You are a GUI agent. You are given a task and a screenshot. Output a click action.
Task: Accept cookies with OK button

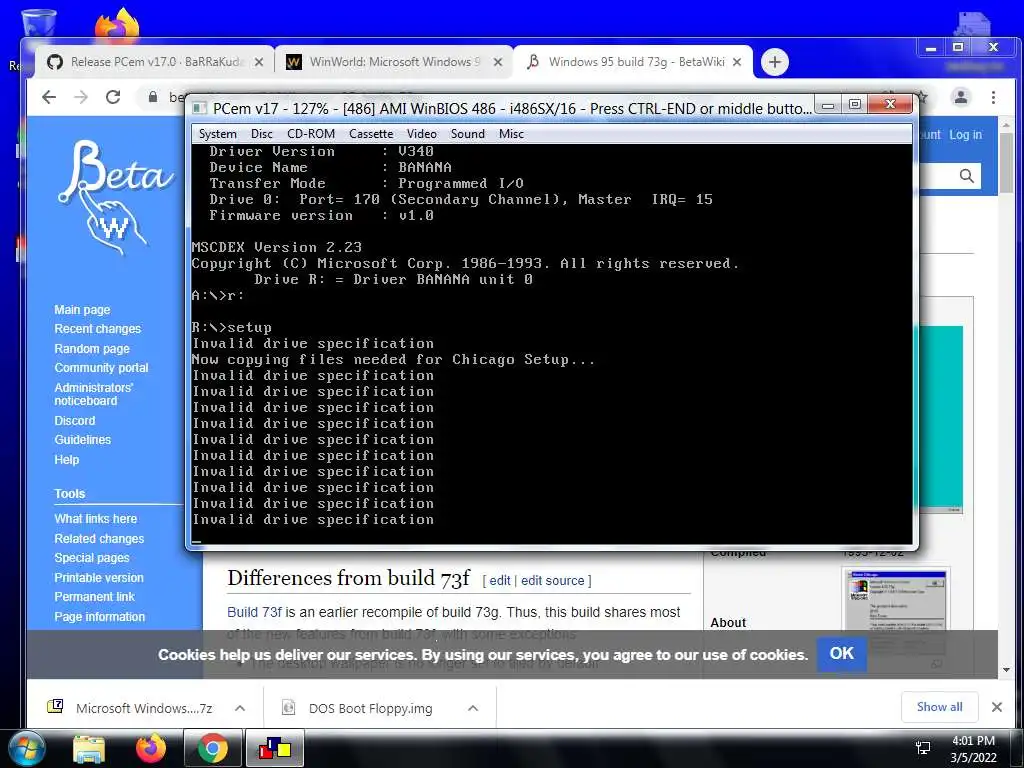point(841,654)
